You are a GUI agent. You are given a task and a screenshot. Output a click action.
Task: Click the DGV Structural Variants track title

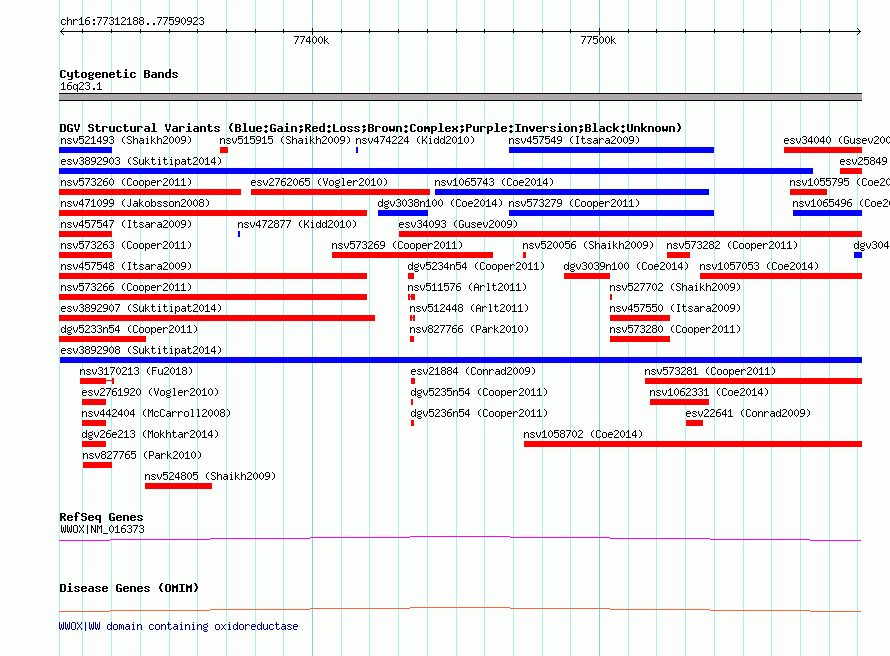371,128
